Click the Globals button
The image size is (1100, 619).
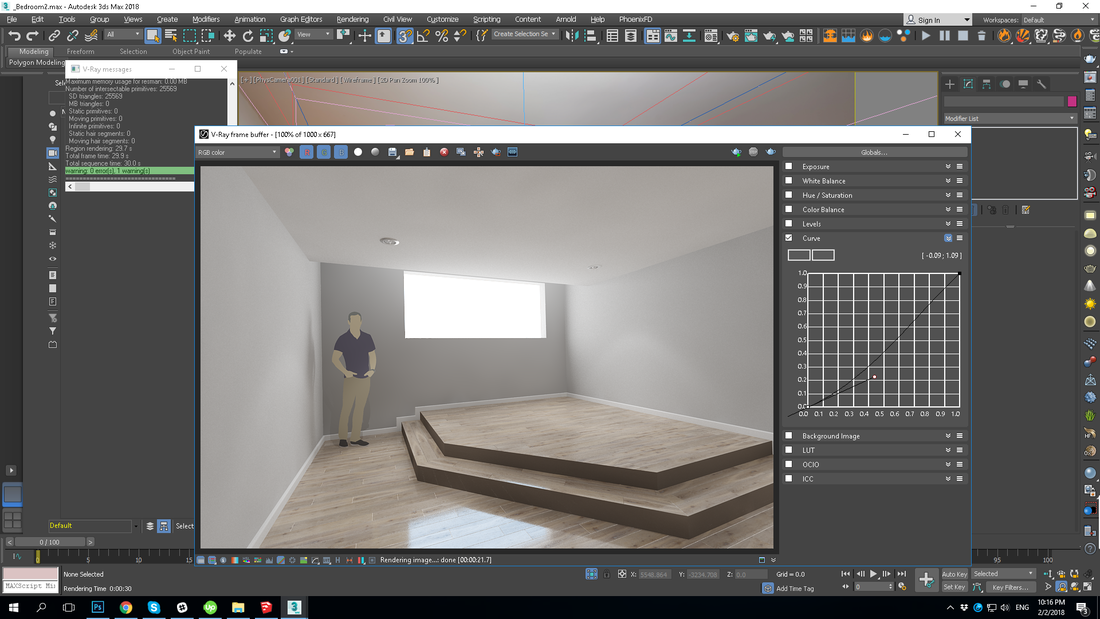click(875, 152)
